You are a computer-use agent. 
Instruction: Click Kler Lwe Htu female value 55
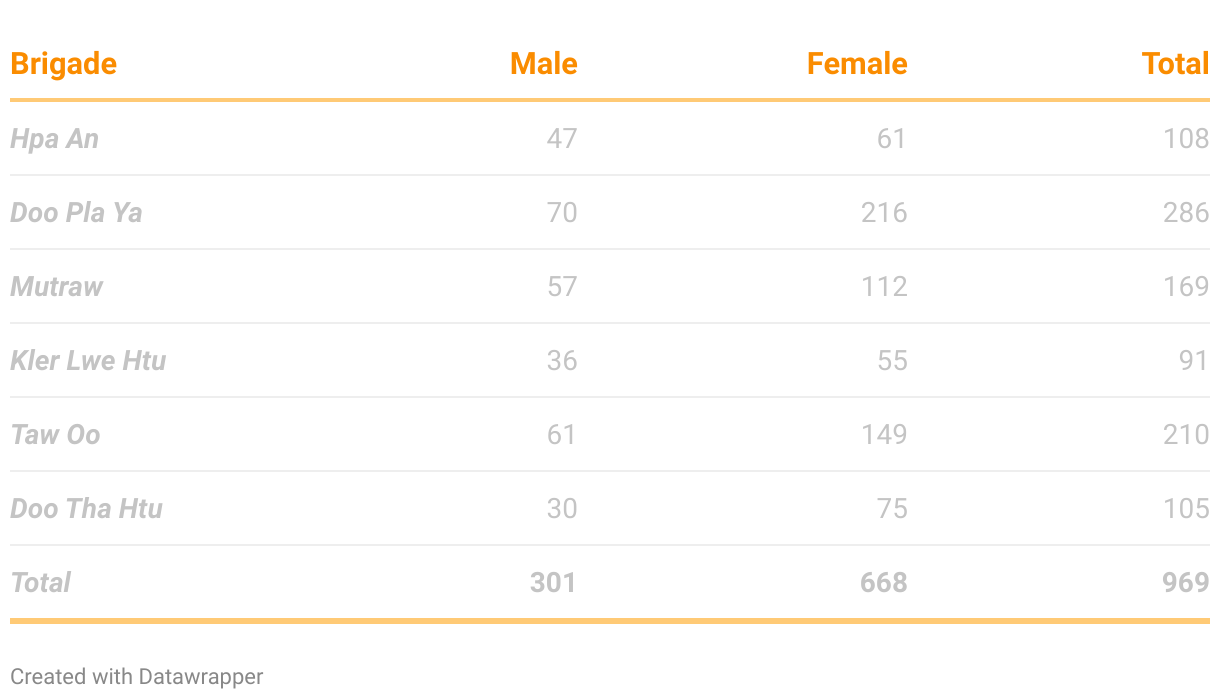pos(892,360)
